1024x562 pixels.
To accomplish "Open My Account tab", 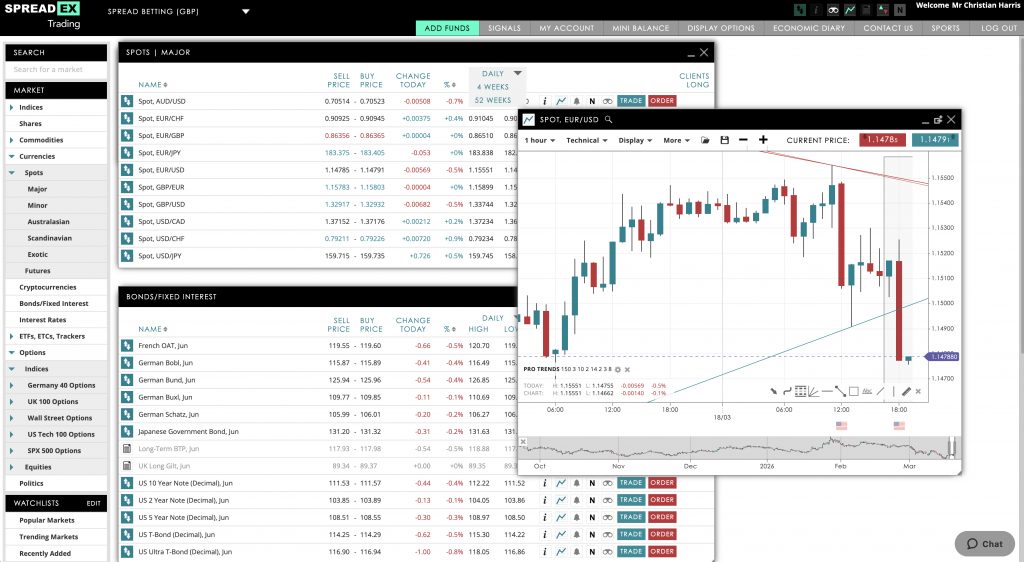I will (x=567, y=28).
